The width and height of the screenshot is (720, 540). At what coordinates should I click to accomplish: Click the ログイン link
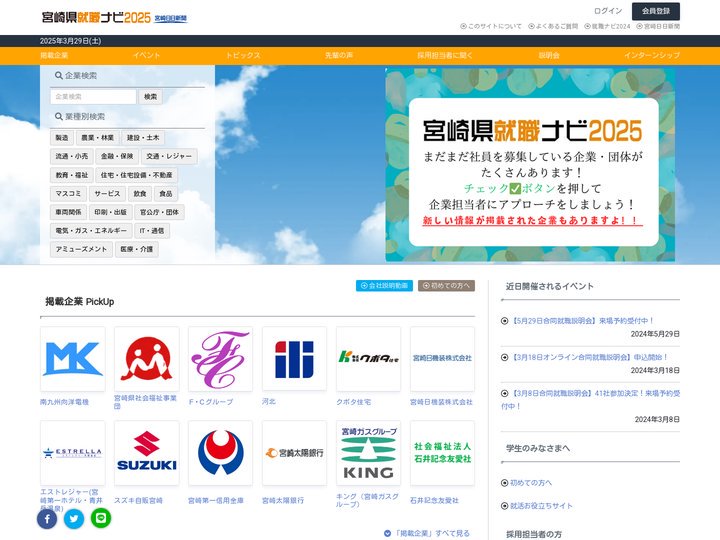pos(608,11)
